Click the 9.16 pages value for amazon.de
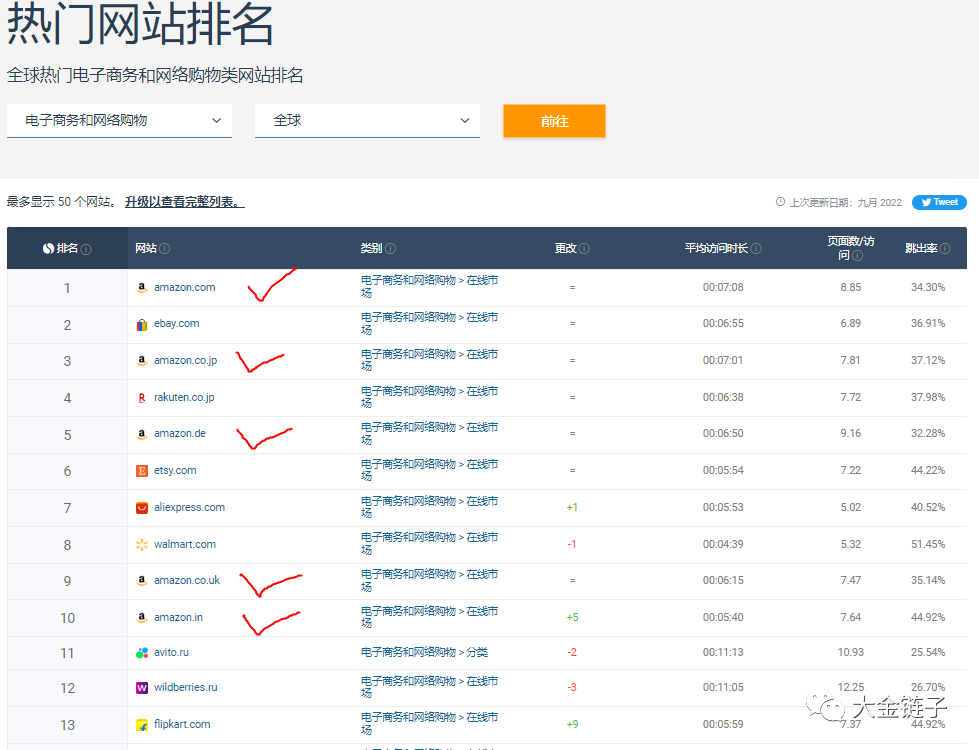This screenshot has height=750, width=979. [x=850, y=433]
